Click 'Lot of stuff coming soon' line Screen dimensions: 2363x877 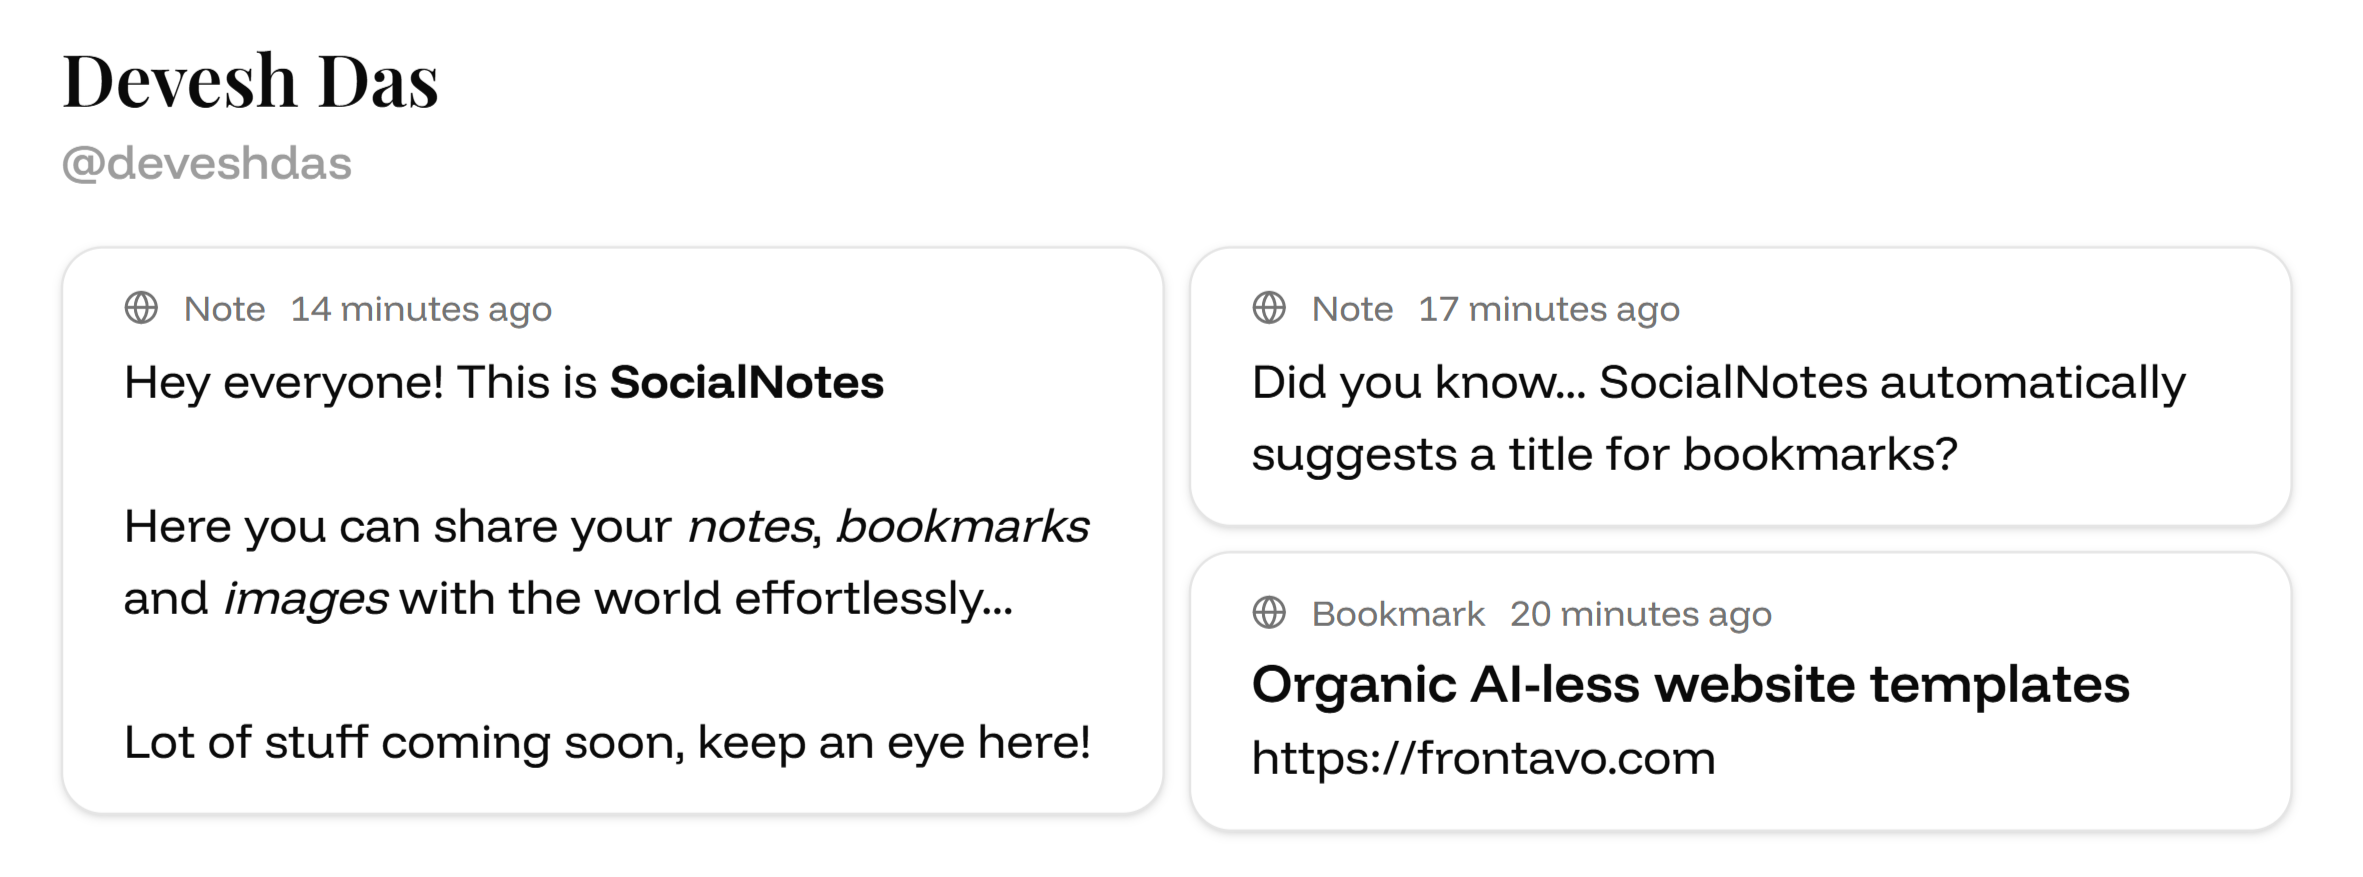pyautogui.click(x=607, y=743)
